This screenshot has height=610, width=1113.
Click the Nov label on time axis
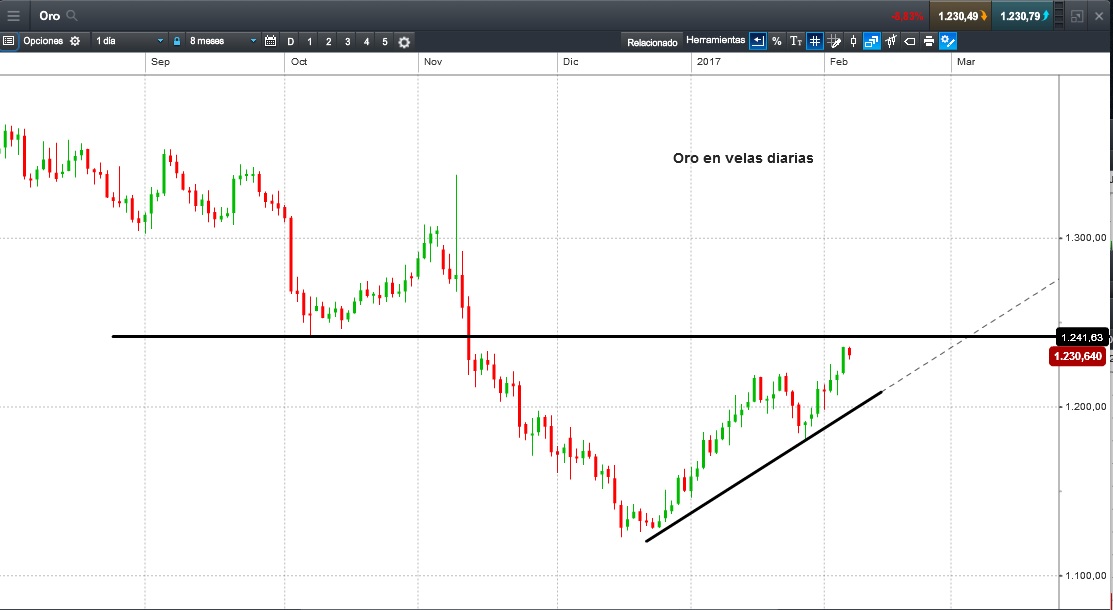click(433, 62)
